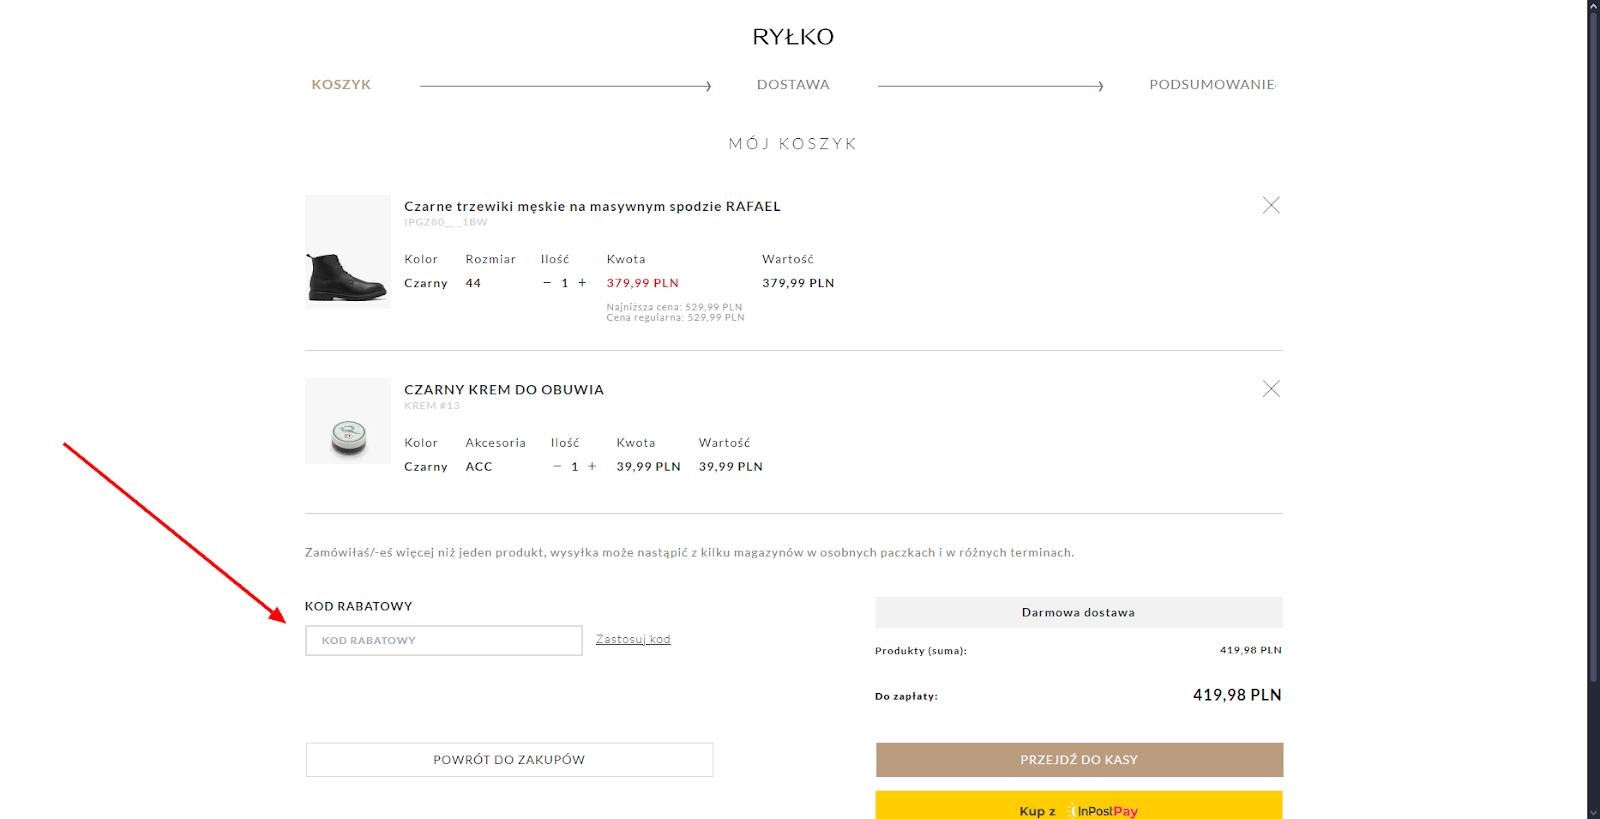Go to the KOSZYK step
This screenshot has height=819, width=1600.
[341, 85]
